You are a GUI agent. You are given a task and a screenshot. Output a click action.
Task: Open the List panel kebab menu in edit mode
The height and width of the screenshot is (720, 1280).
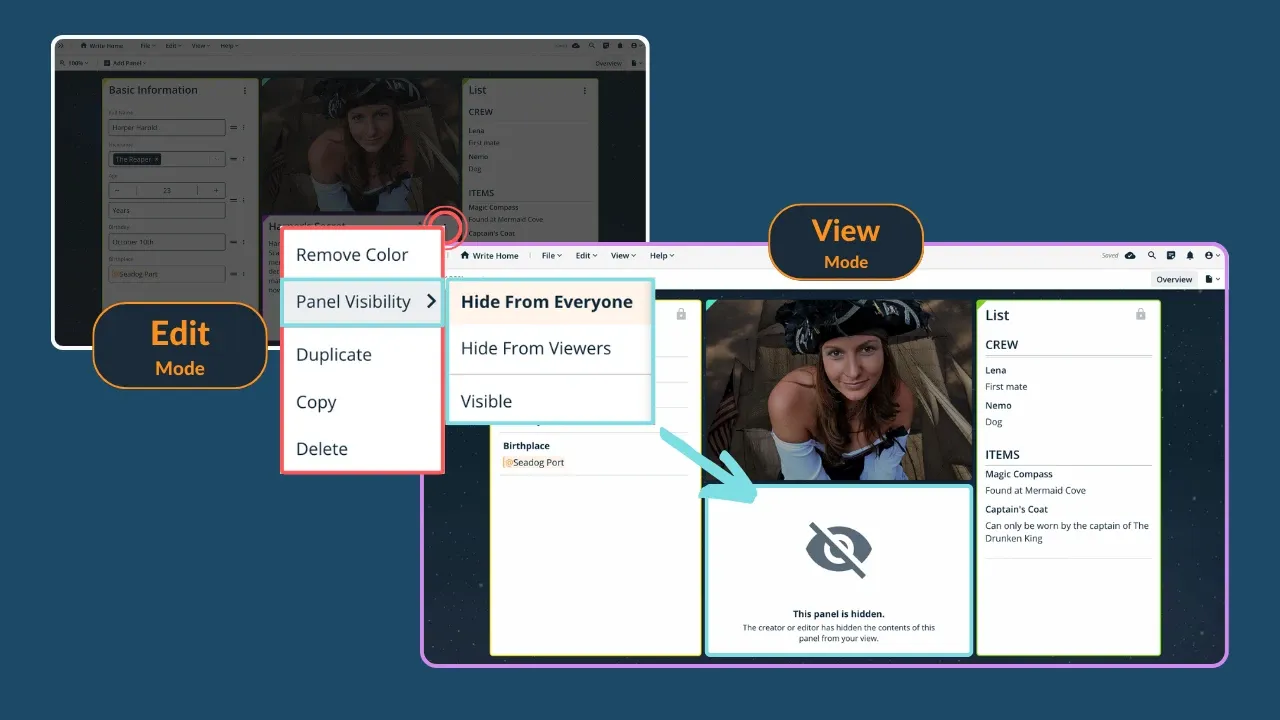coord(585,91)
